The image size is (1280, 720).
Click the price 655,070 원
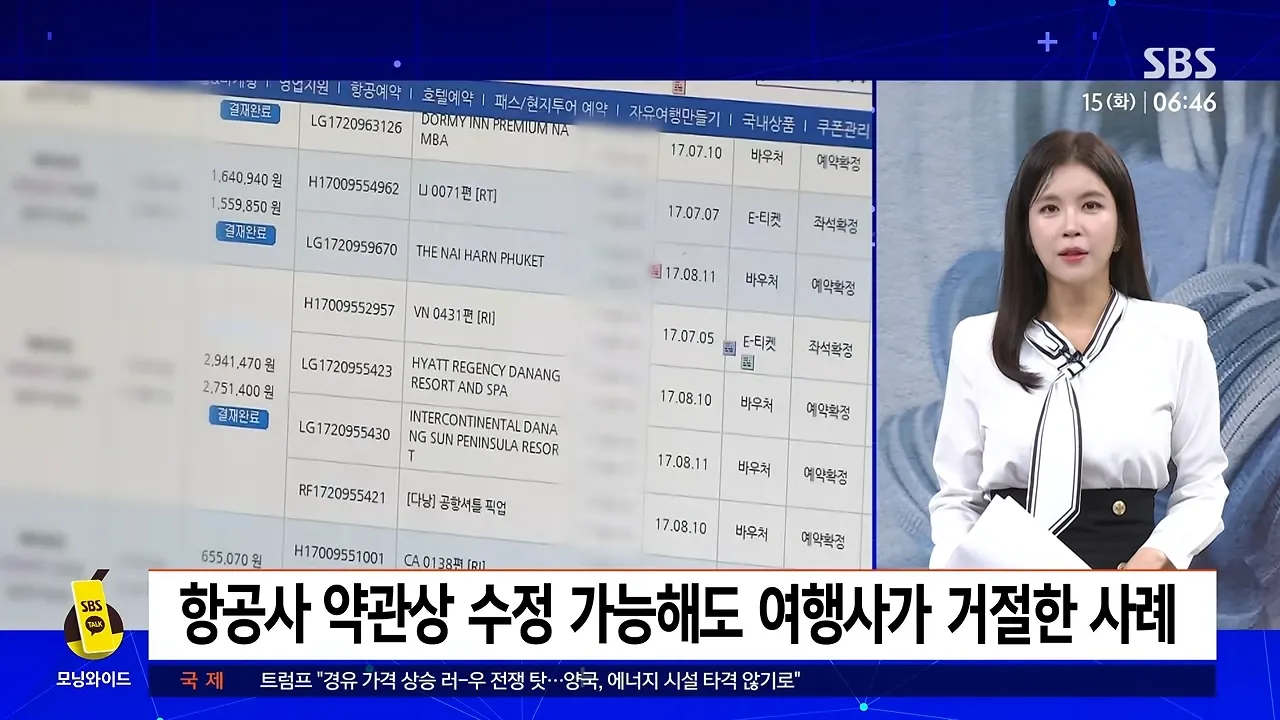[231, 559]
